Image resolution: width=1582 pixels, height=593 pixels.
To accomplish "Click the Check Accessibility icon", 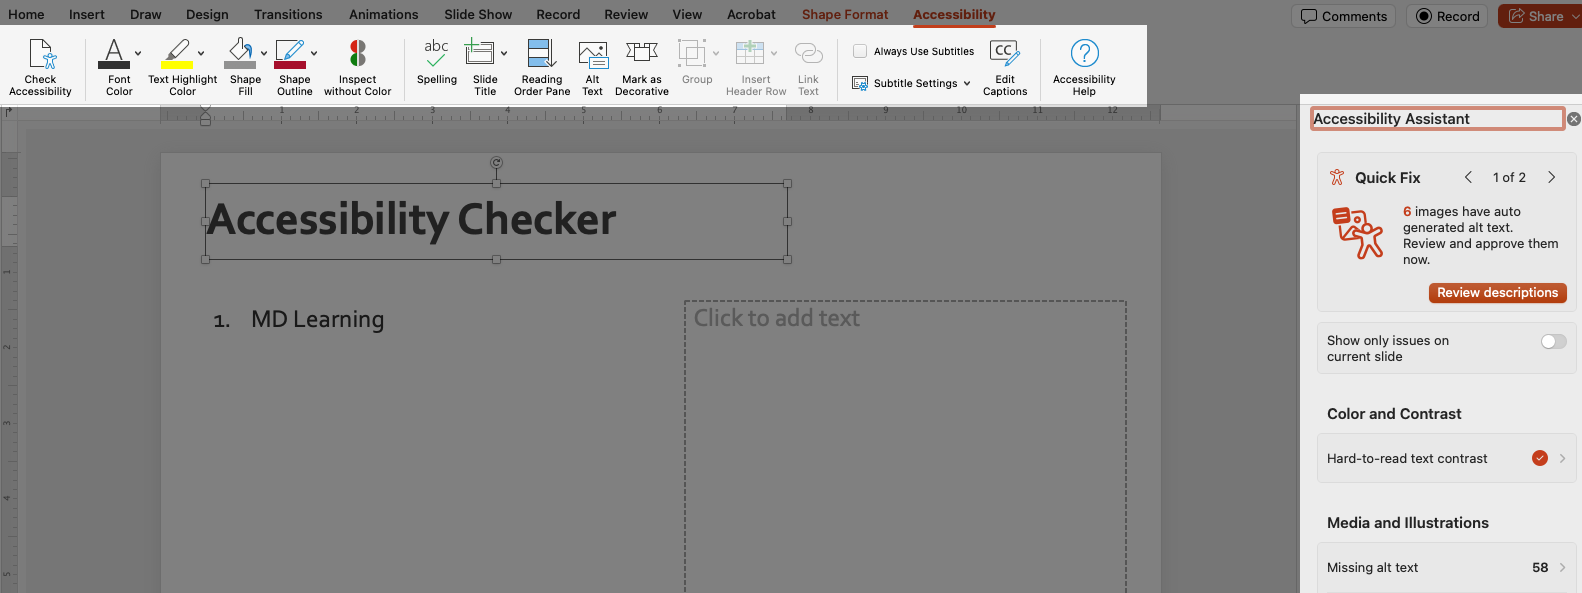I will click(x=41, y=55).
